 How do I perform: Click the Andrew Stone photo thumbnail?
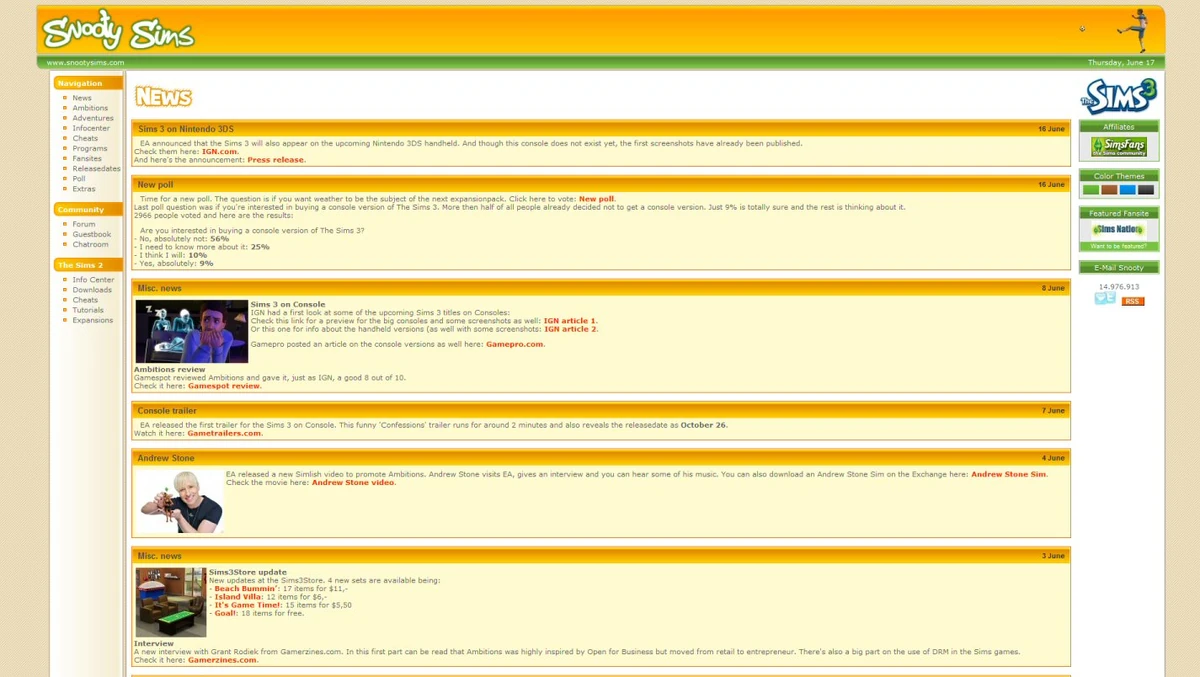click(x=181, y=501)
